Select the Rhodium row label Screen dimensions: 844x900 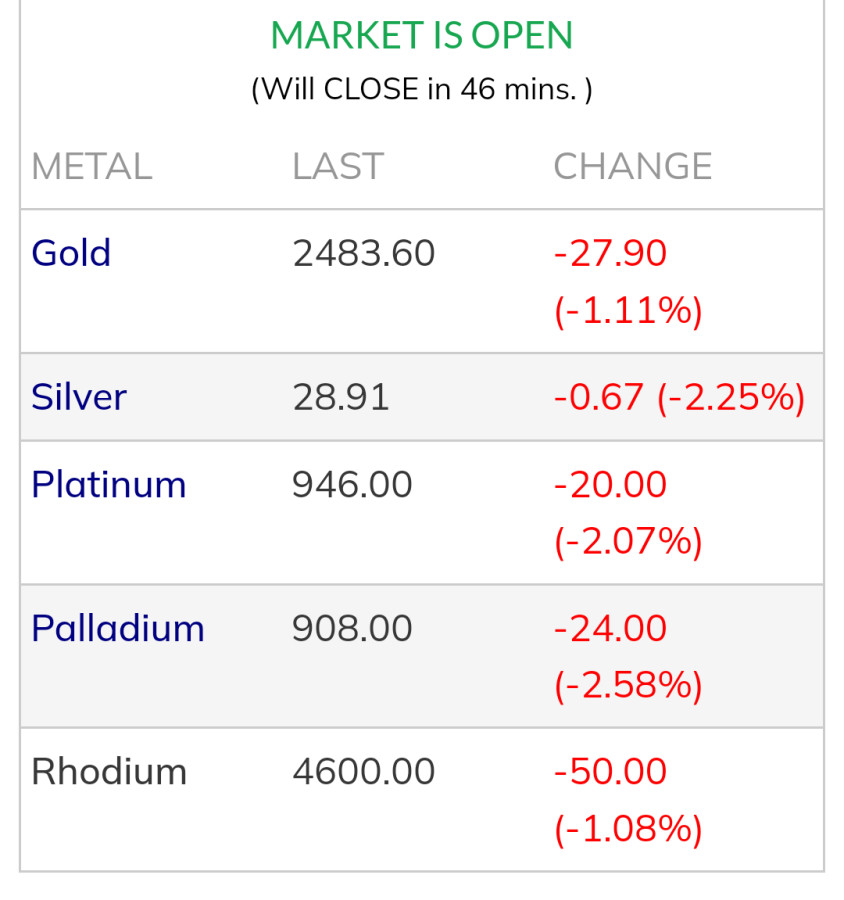tap(109, 772)
